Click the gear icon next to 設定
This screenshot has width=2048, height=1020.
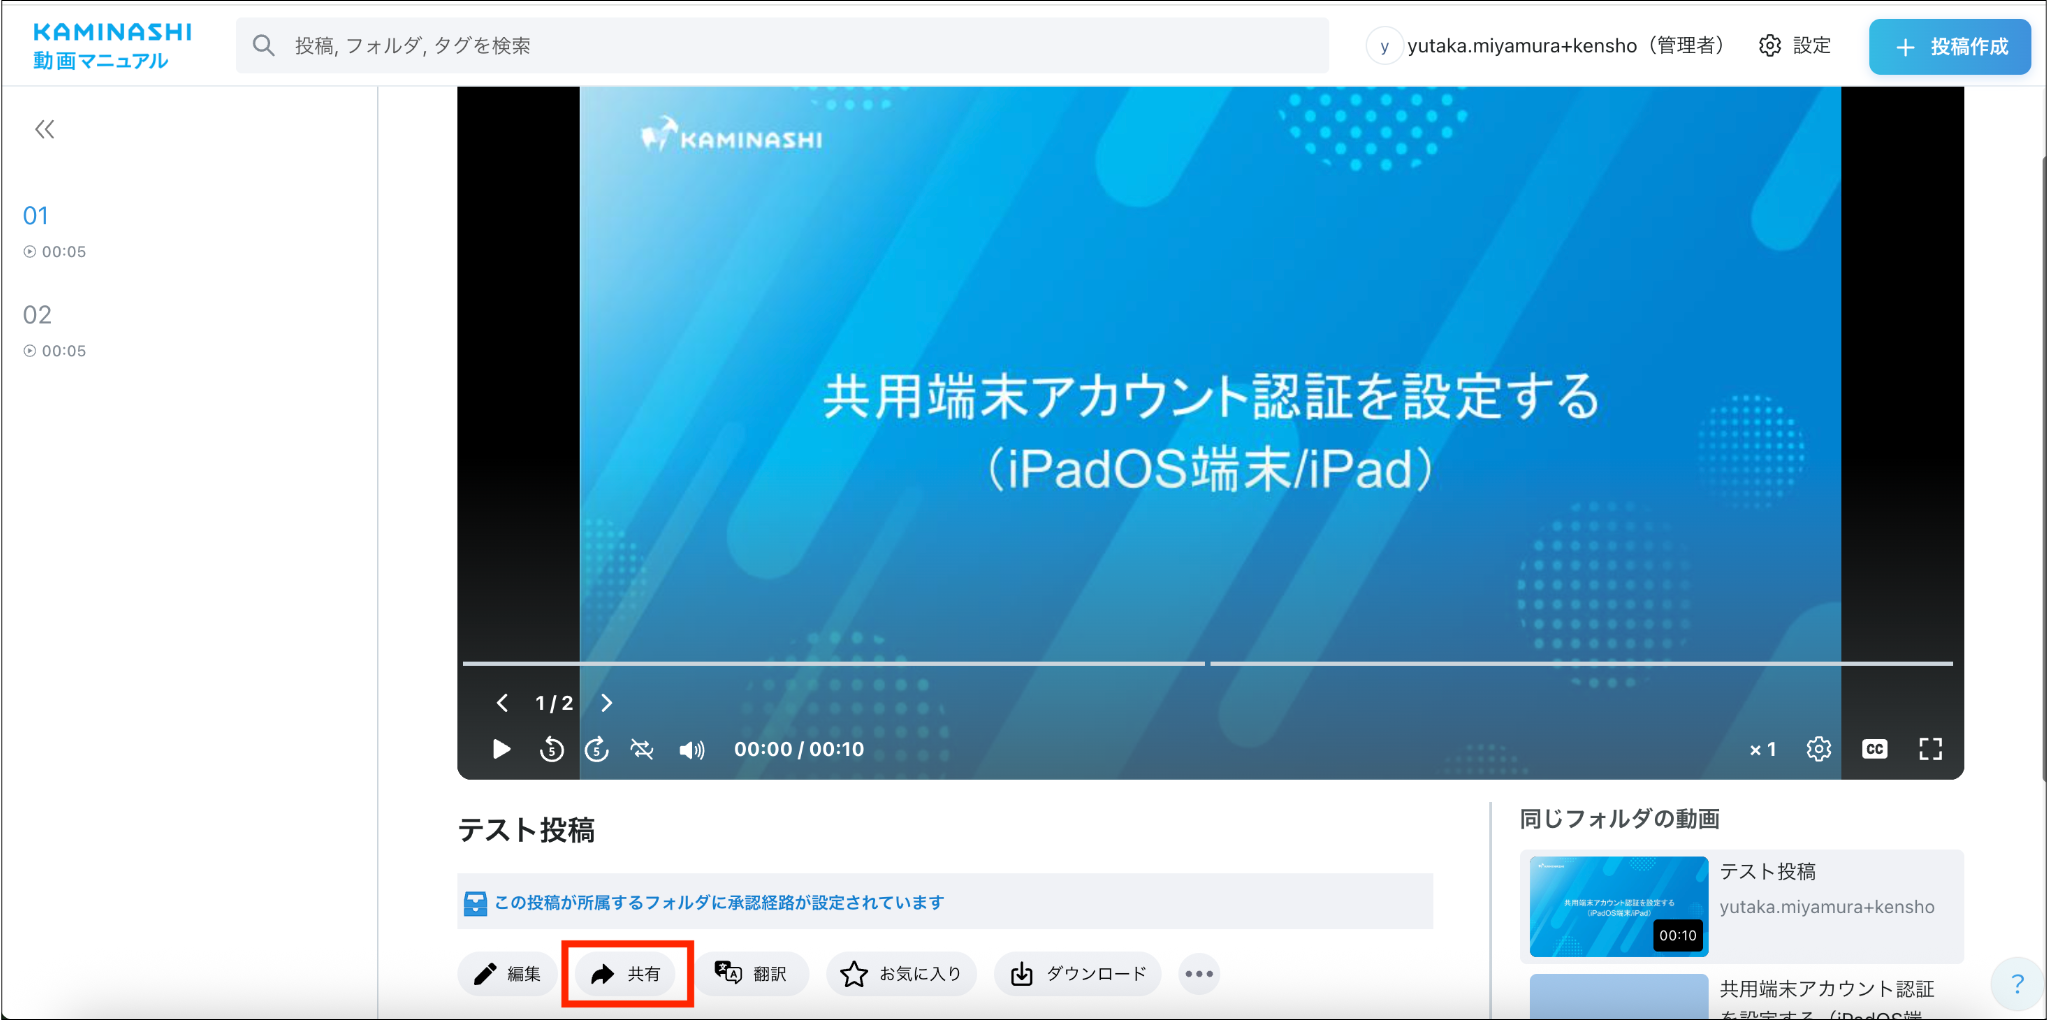(x=1770, y=46)
